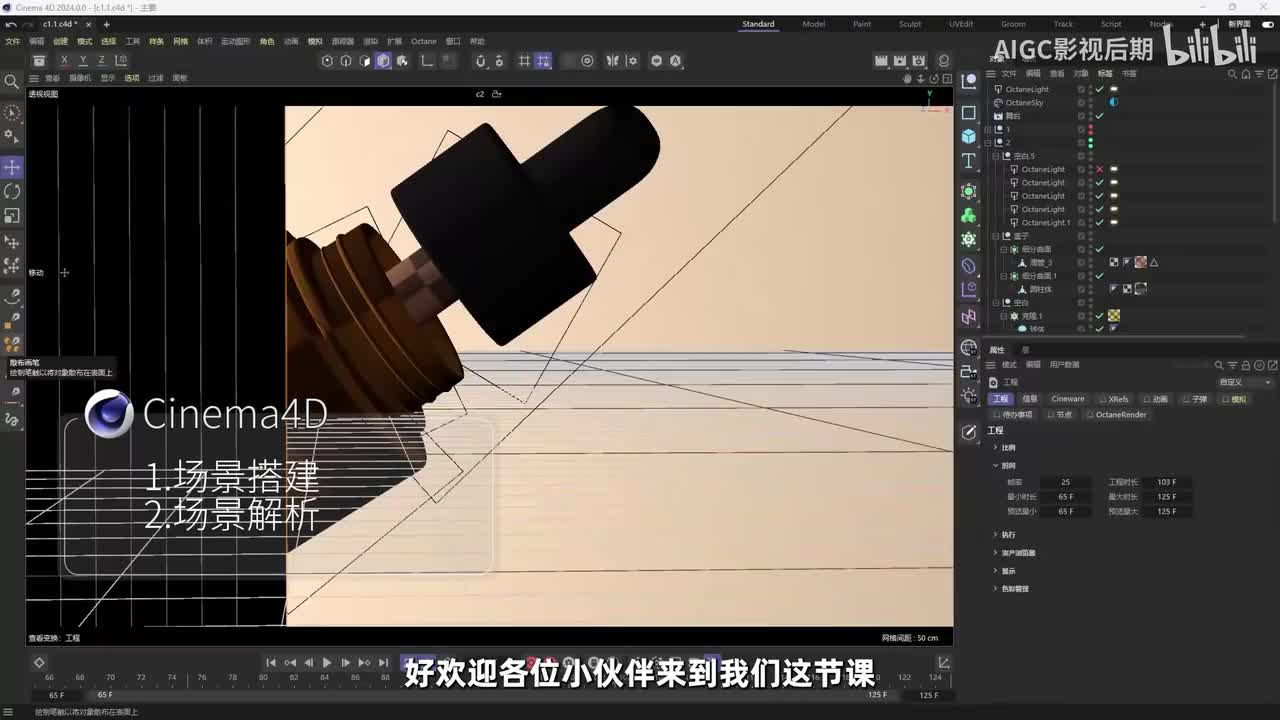Select the Move tool in left toolbar
1280x720 pixels.
coord(12,167)
